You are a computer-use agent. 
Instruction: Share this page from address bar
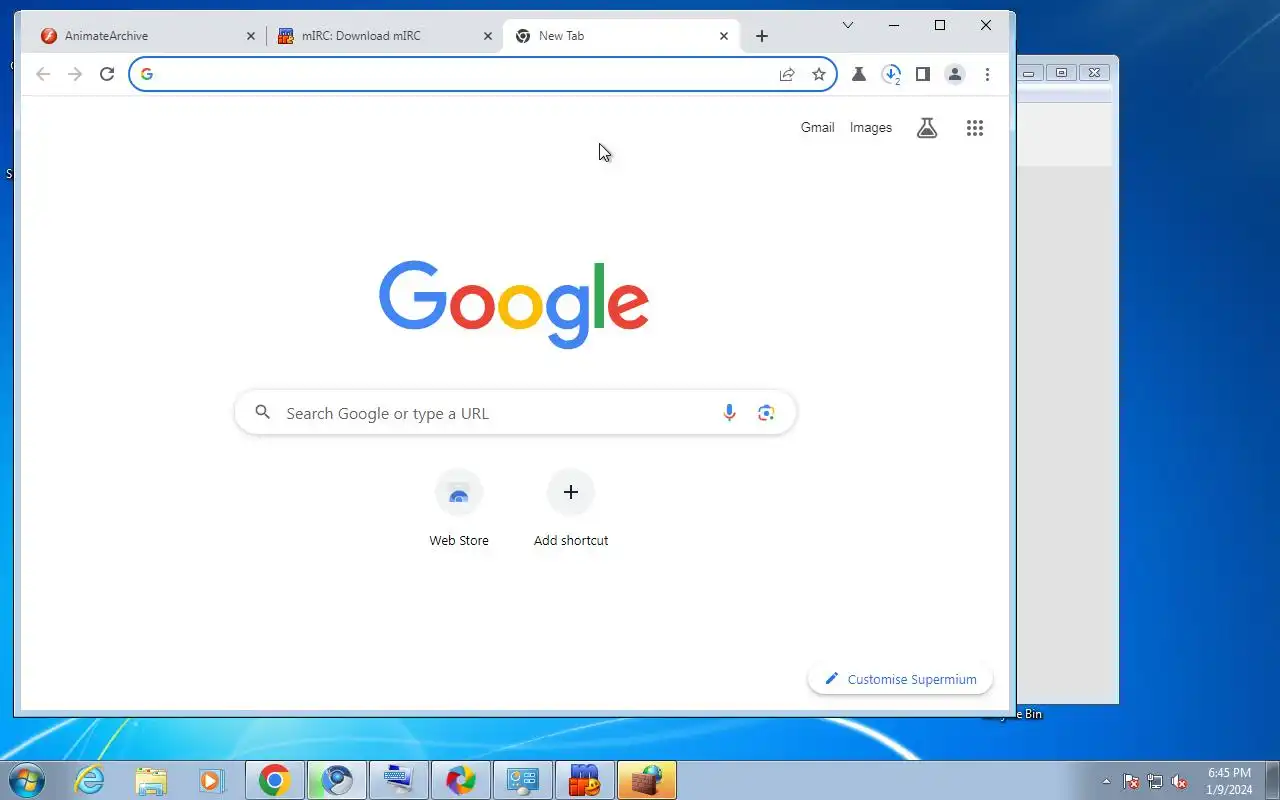point(787,74)
